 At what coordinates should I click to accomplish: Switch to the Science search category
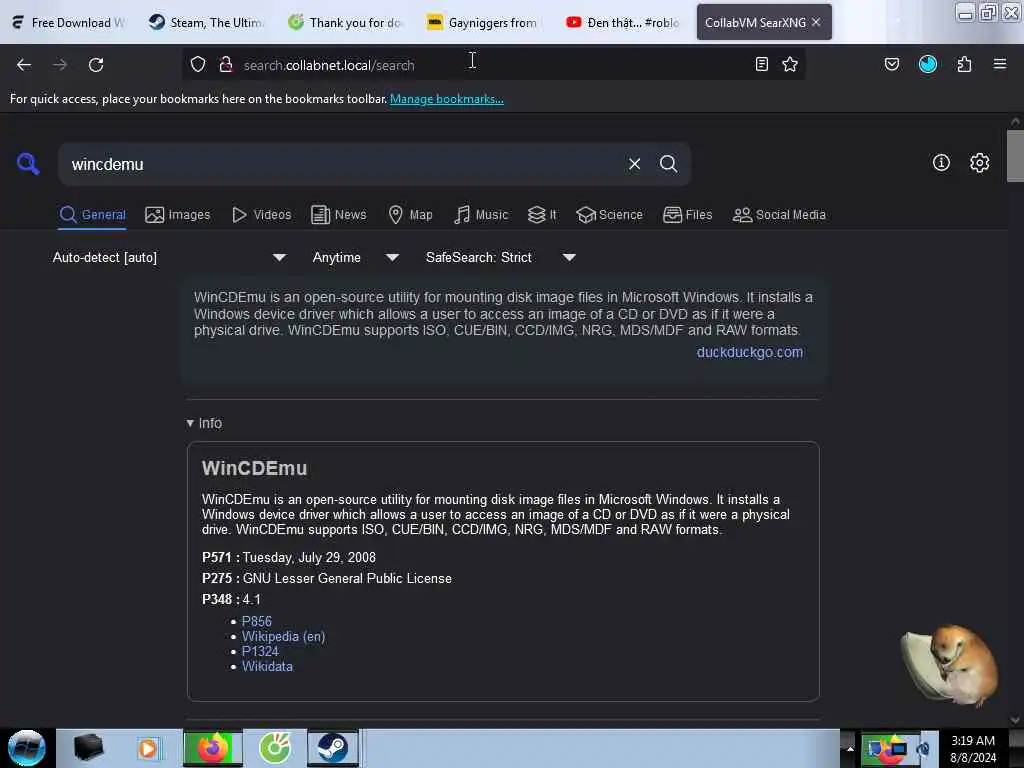click(609, 215)
